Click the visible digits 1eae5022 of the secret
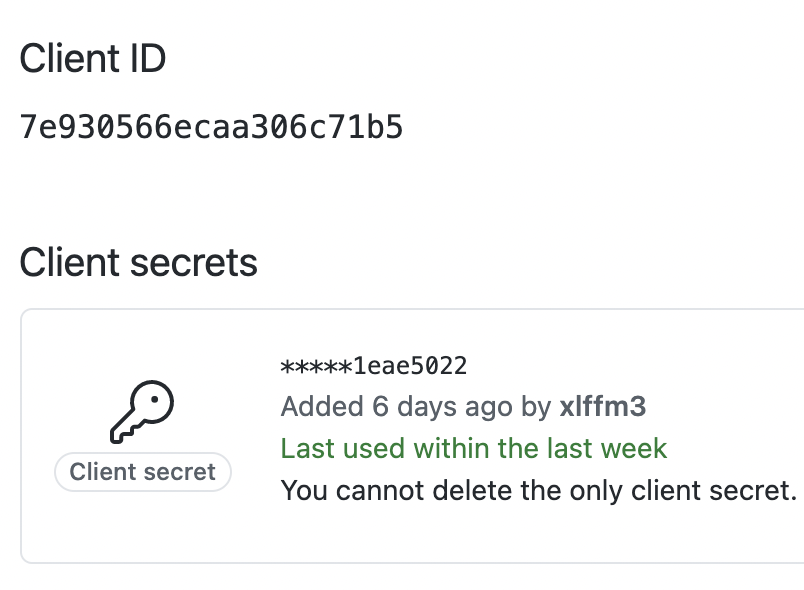This screenshot has height=590, width=804. 410,366
